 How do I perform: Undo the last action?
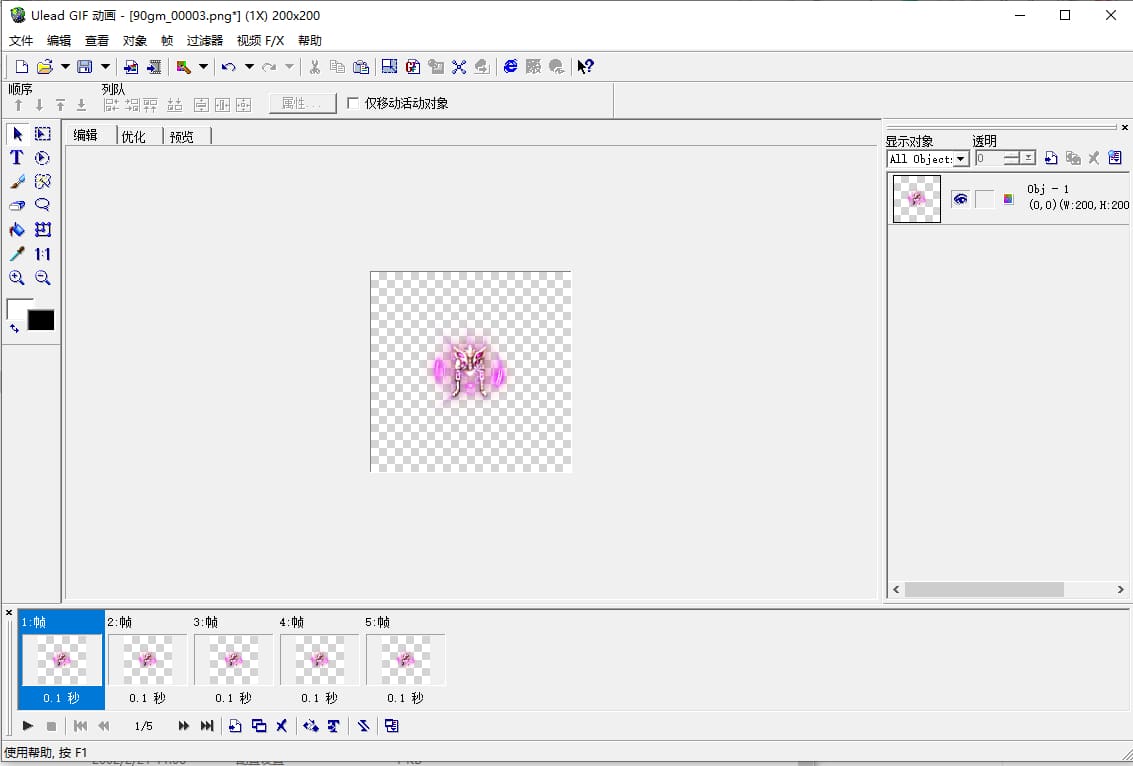pyautogui.click(x=228, y=67)
